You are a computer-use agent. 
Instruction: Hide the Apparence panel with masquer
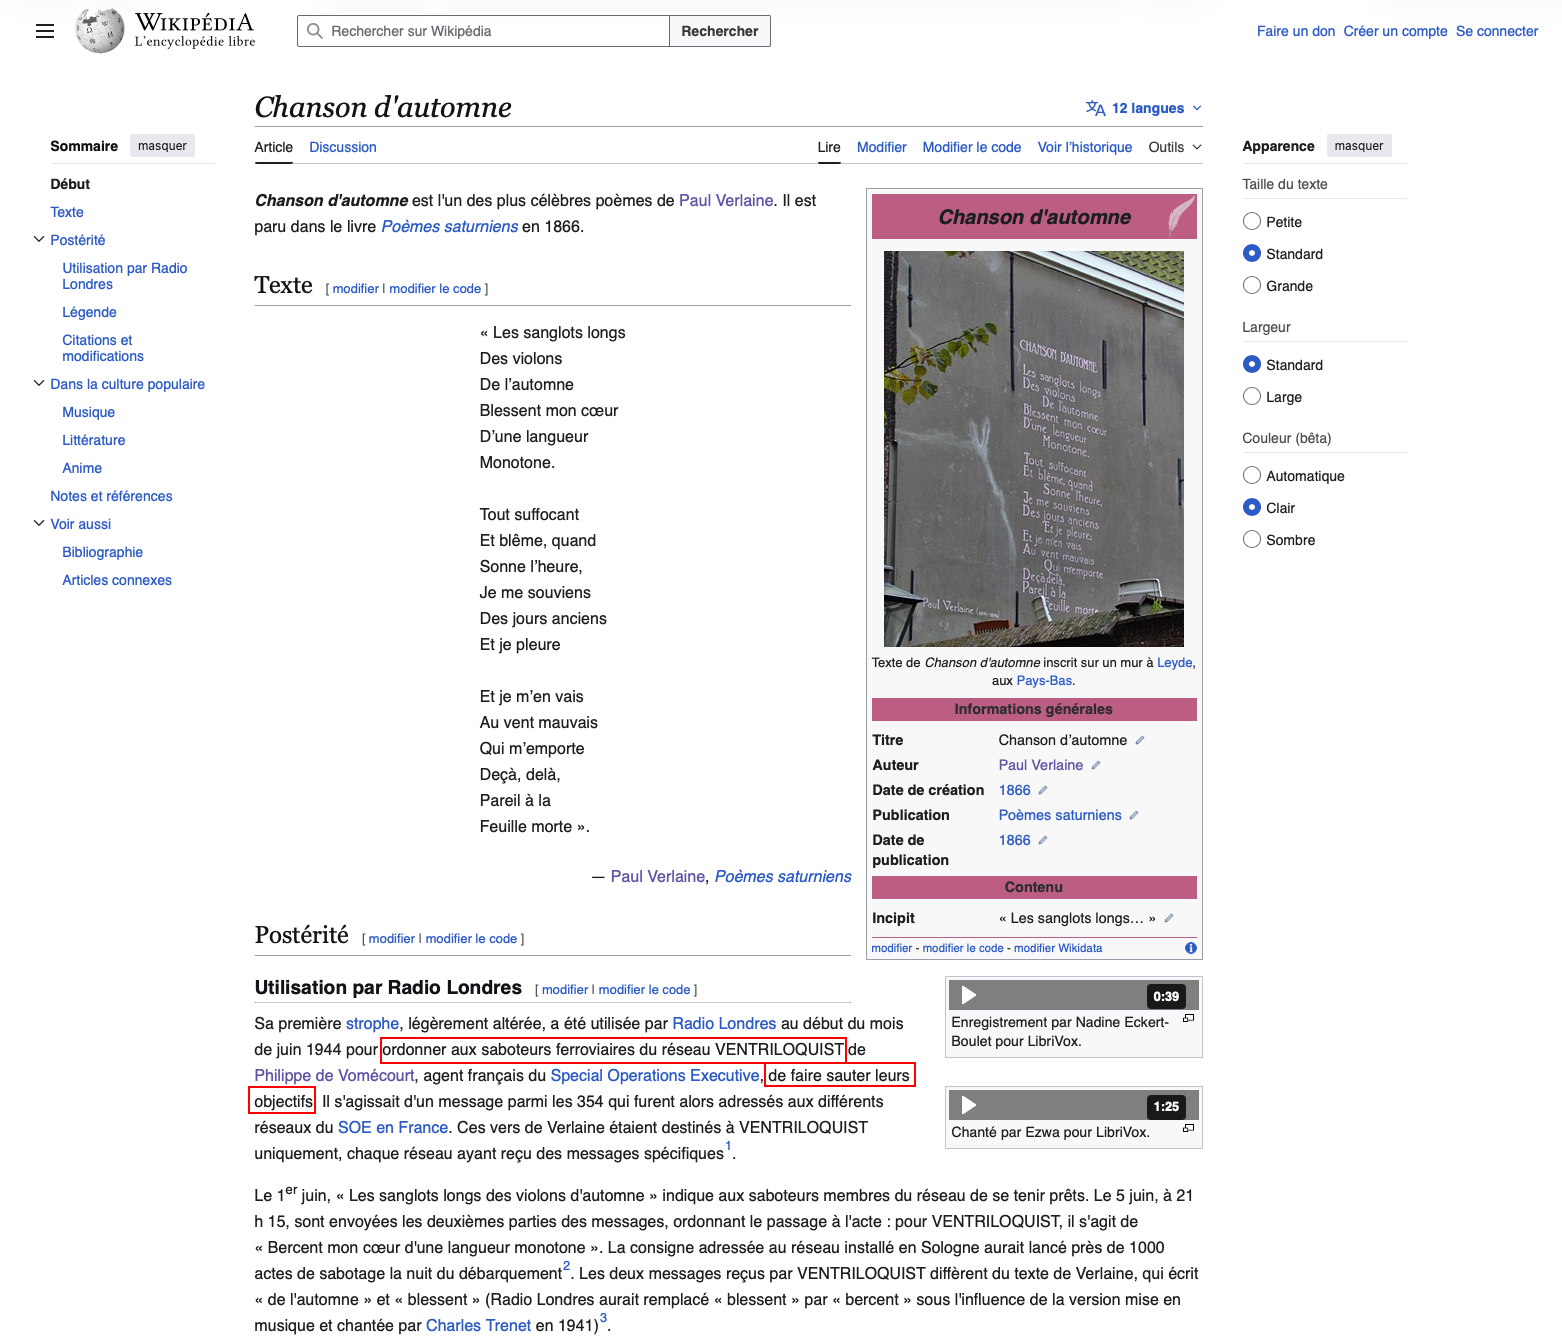1359,146
